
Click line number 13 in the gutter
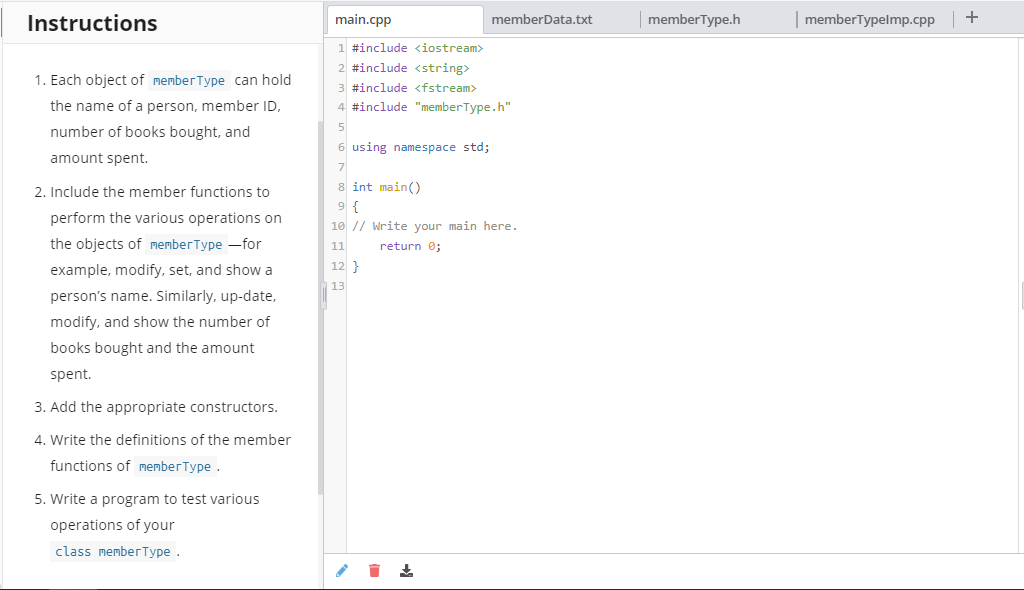338,286
